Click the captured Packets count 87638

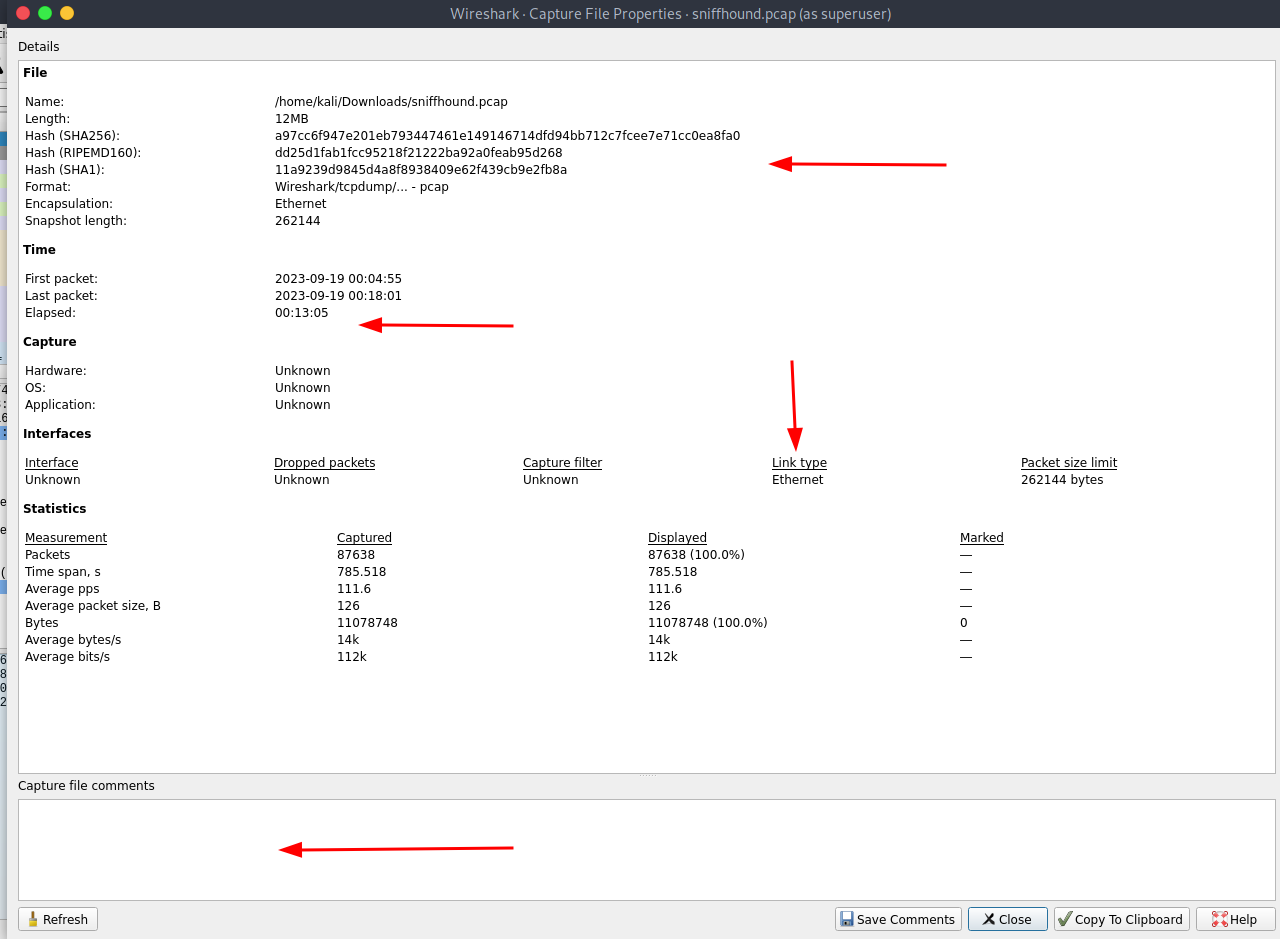[355, 555]
